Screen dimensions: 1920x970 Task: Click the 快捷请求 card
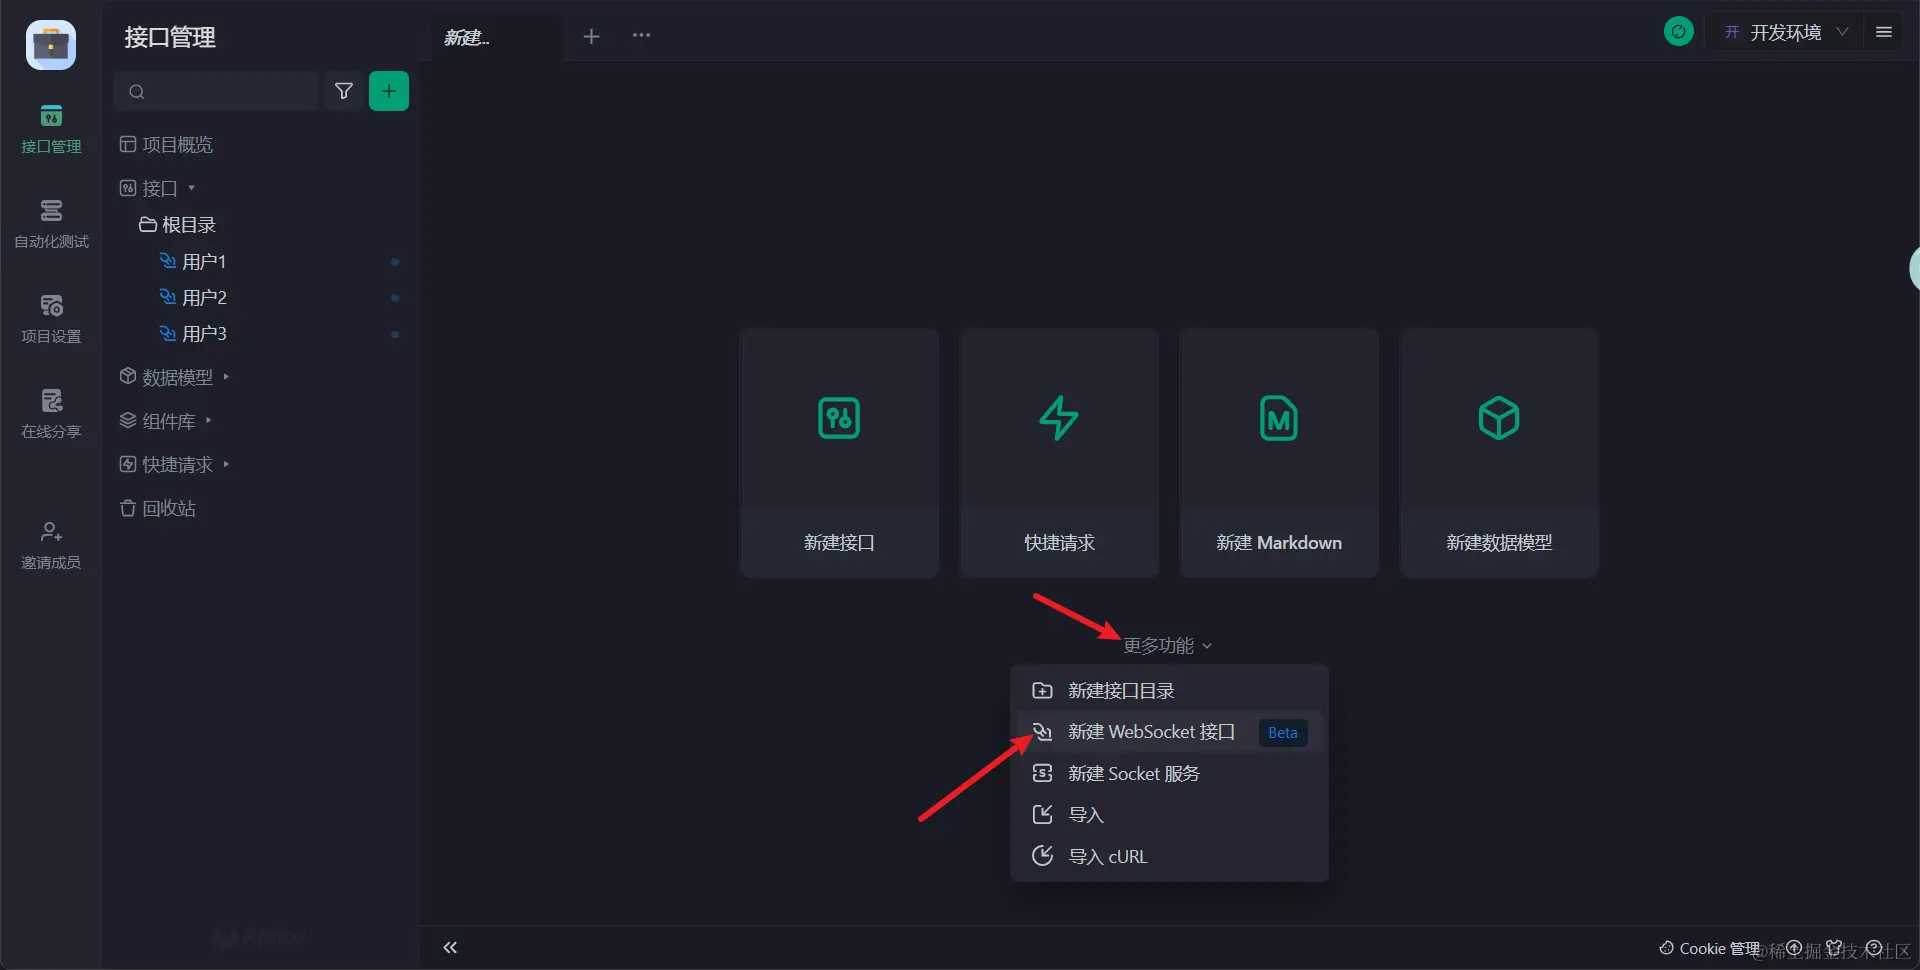(x=1059, y=452)
